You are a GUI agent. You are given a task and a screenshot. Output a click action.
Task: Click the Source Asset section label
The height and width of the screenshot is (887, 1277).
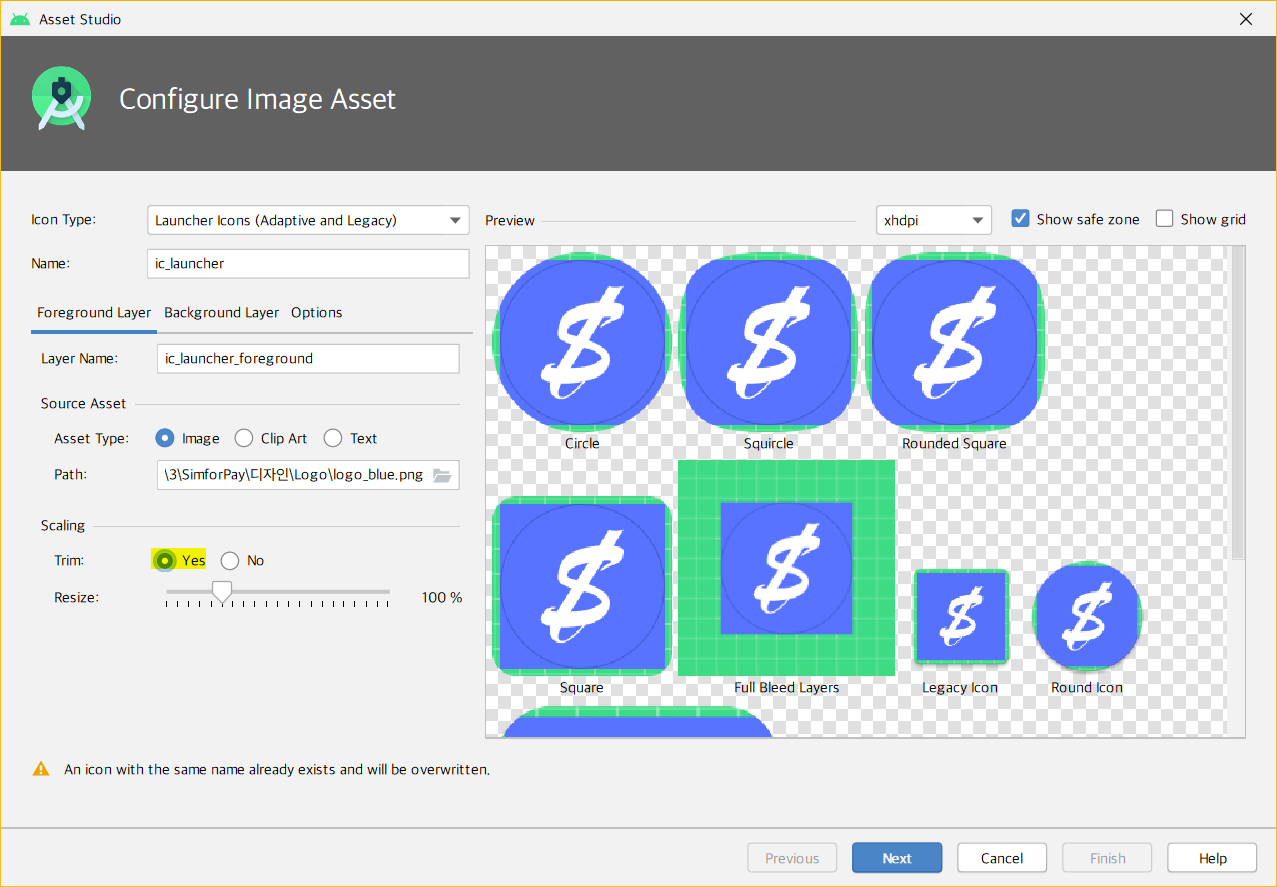tap(83, 404)
